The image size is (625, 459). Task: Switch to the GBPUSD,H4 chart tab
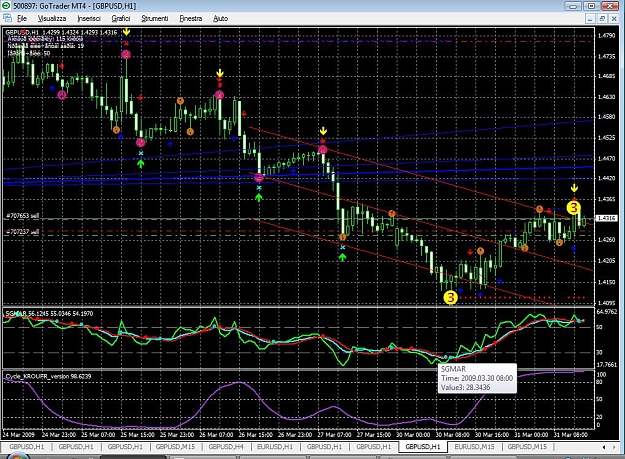tap(226, 447)
